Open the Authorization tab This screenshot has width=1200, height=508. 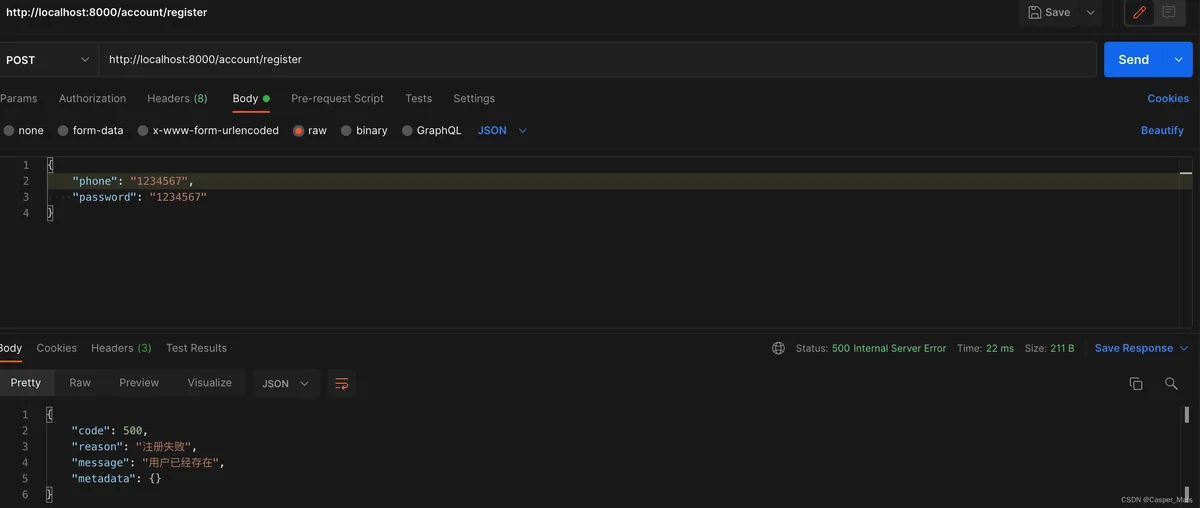point(92,99)
